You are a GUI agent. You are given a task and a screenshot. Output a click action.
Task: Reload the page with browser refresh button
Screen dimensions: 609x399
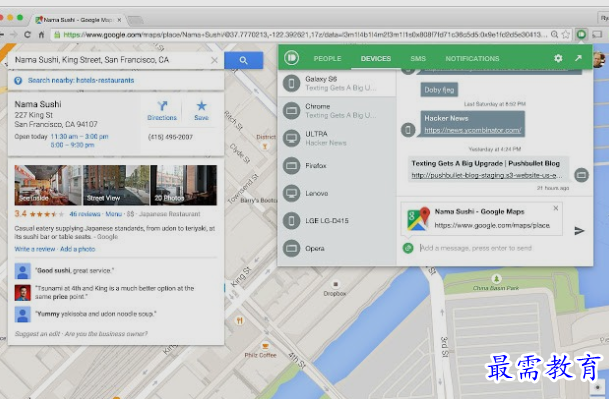click(27, 35)
